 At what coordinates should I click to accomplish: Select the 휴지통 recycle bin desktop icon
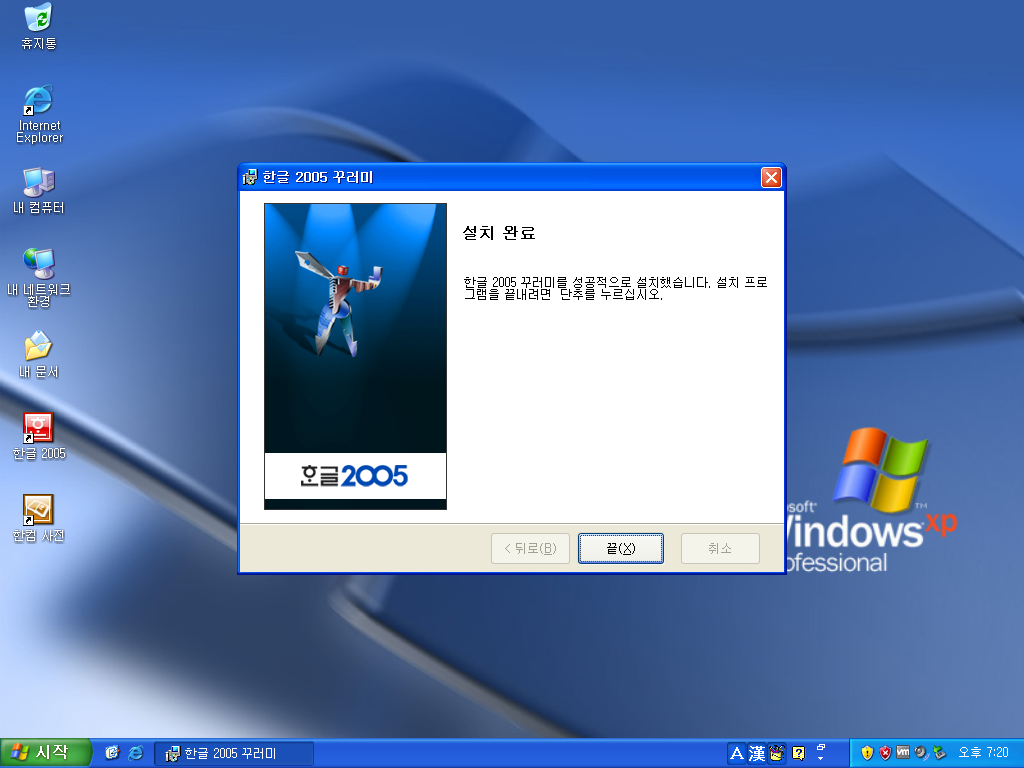[39, 27]
